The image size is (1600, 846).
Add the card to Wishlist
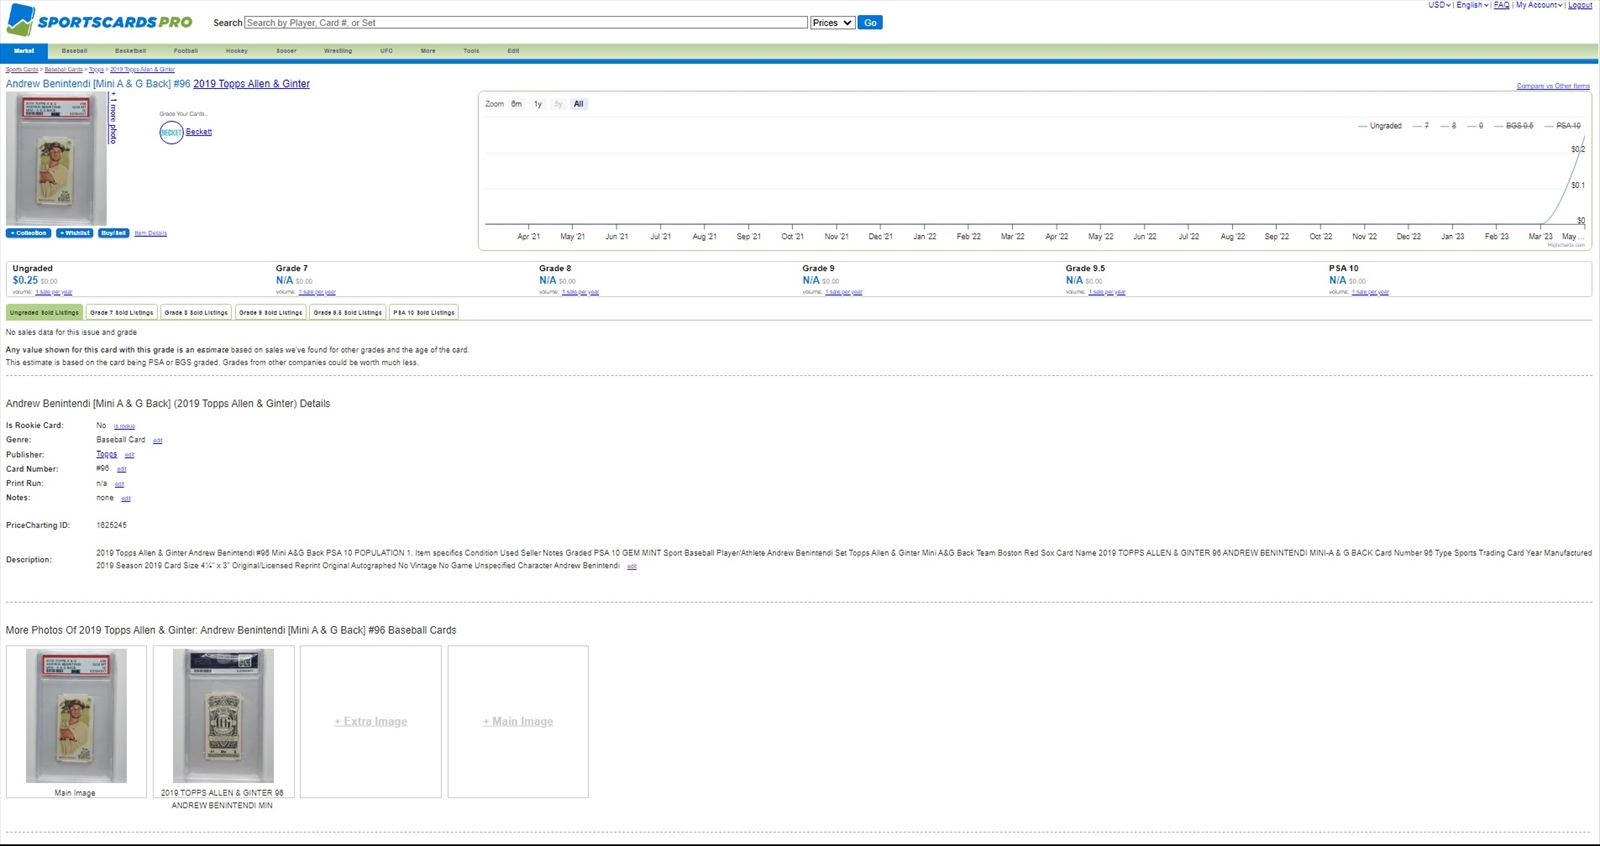click(x=75, y=233)
